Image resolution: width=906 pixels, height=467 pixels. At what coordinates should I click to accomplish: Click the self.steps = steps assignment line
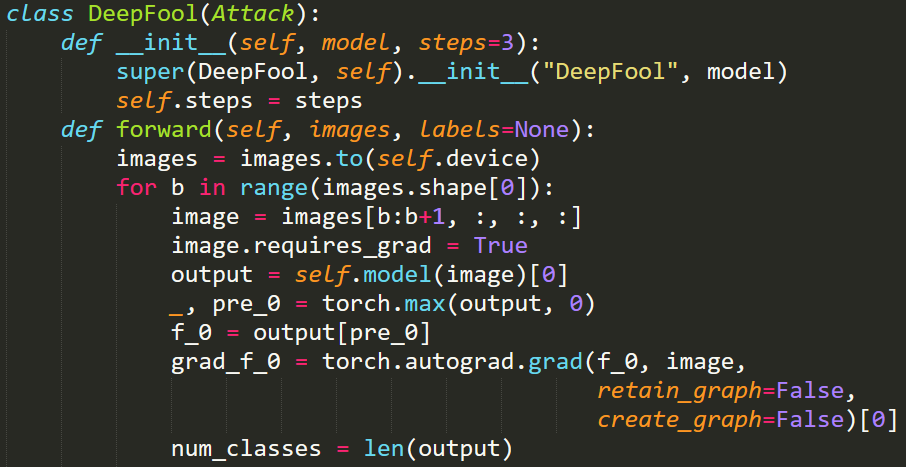pos(239,101)
